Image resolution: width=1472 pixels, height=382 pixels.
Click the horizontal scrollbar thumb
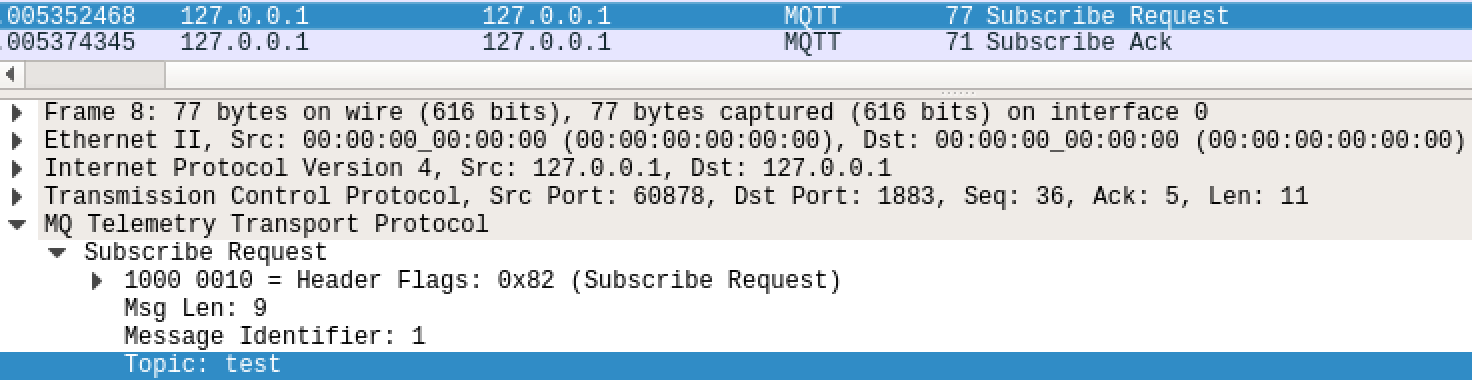click(x=93, y=75)
